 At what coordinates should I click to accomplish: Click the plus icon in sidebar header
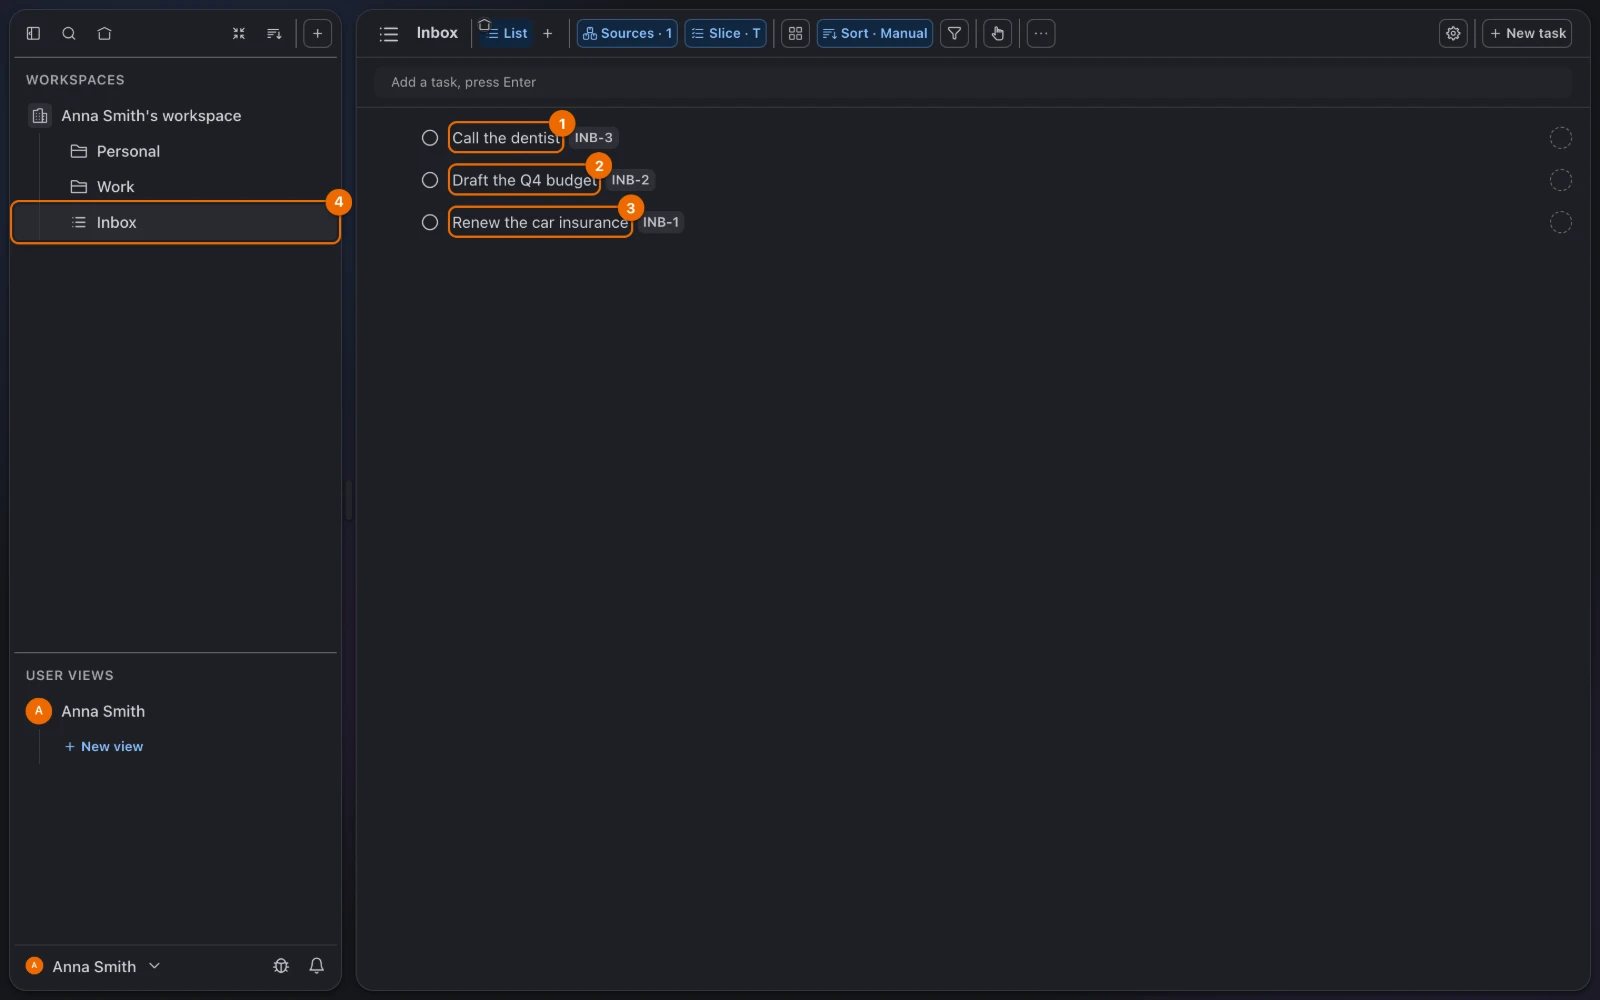tap(317, 33)
